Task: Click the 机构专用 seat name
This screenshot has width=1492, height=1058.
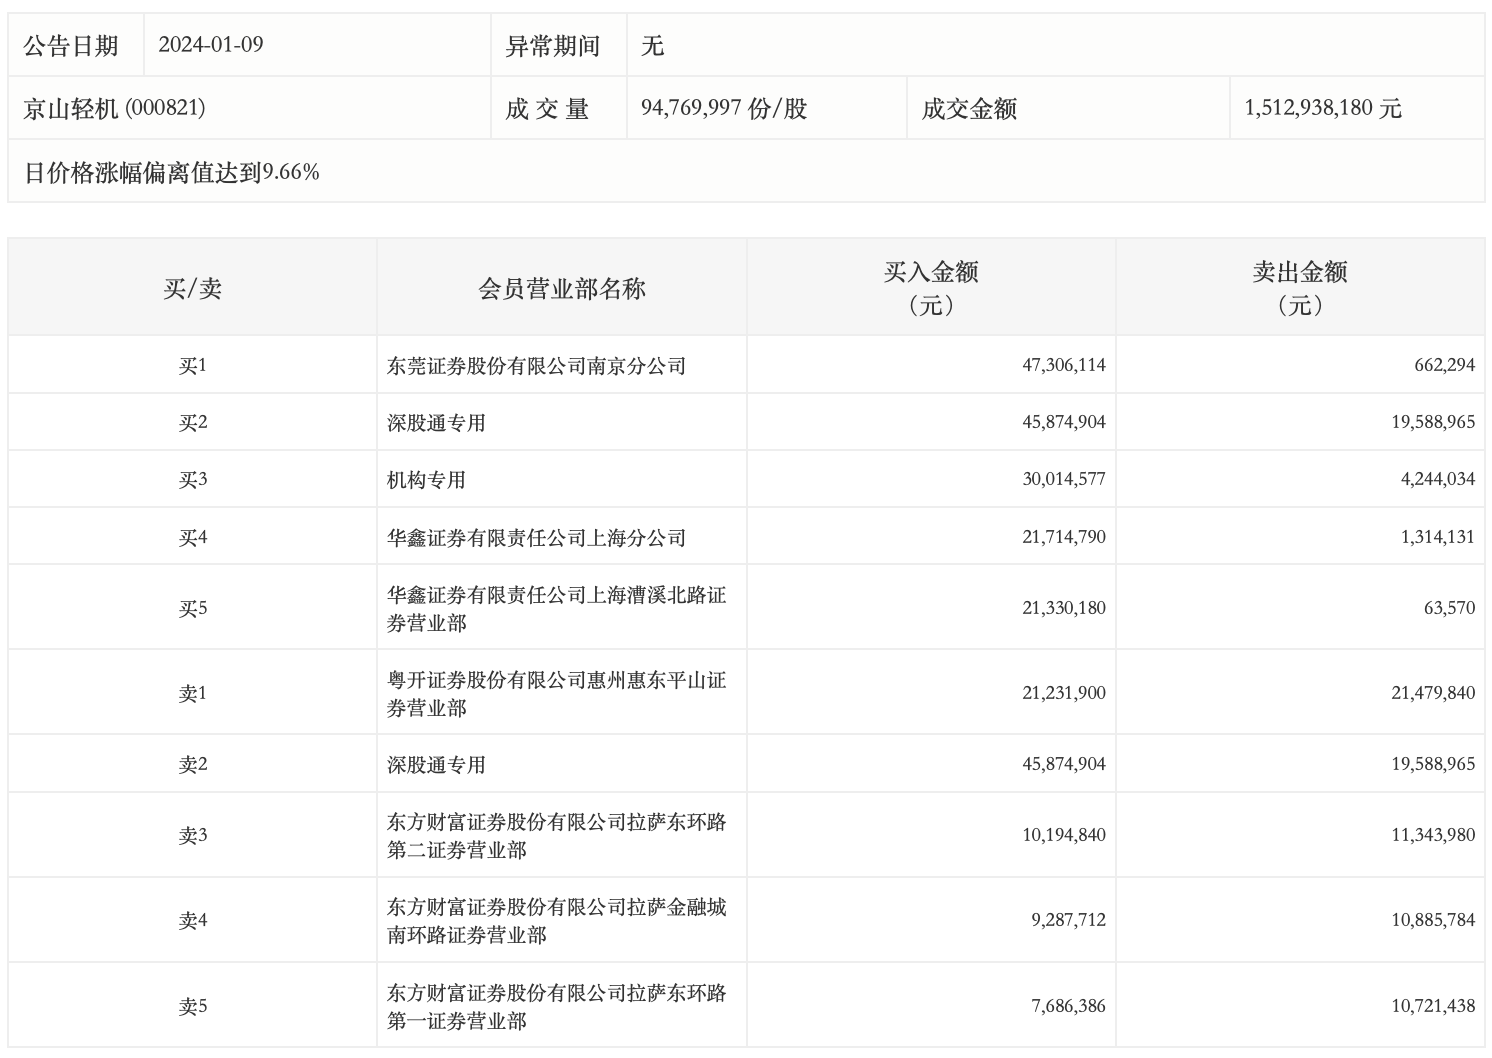Action: coord(426,480)
